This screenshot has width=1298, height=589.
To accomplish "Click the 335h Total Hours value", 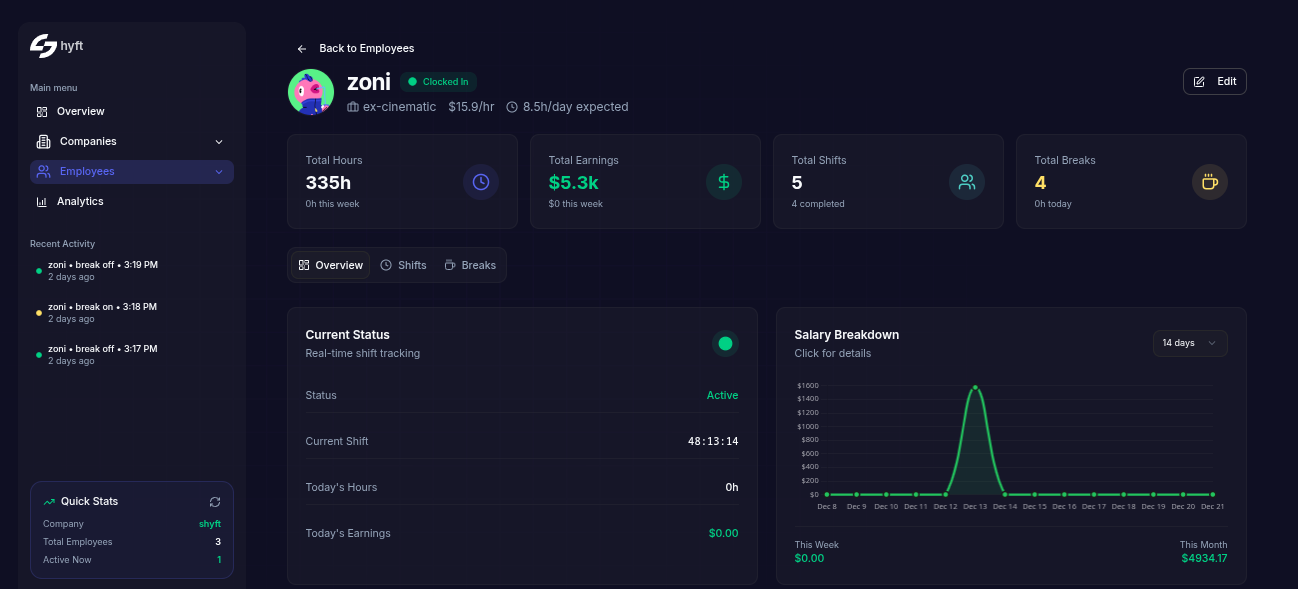I will (x=328, y=183).
